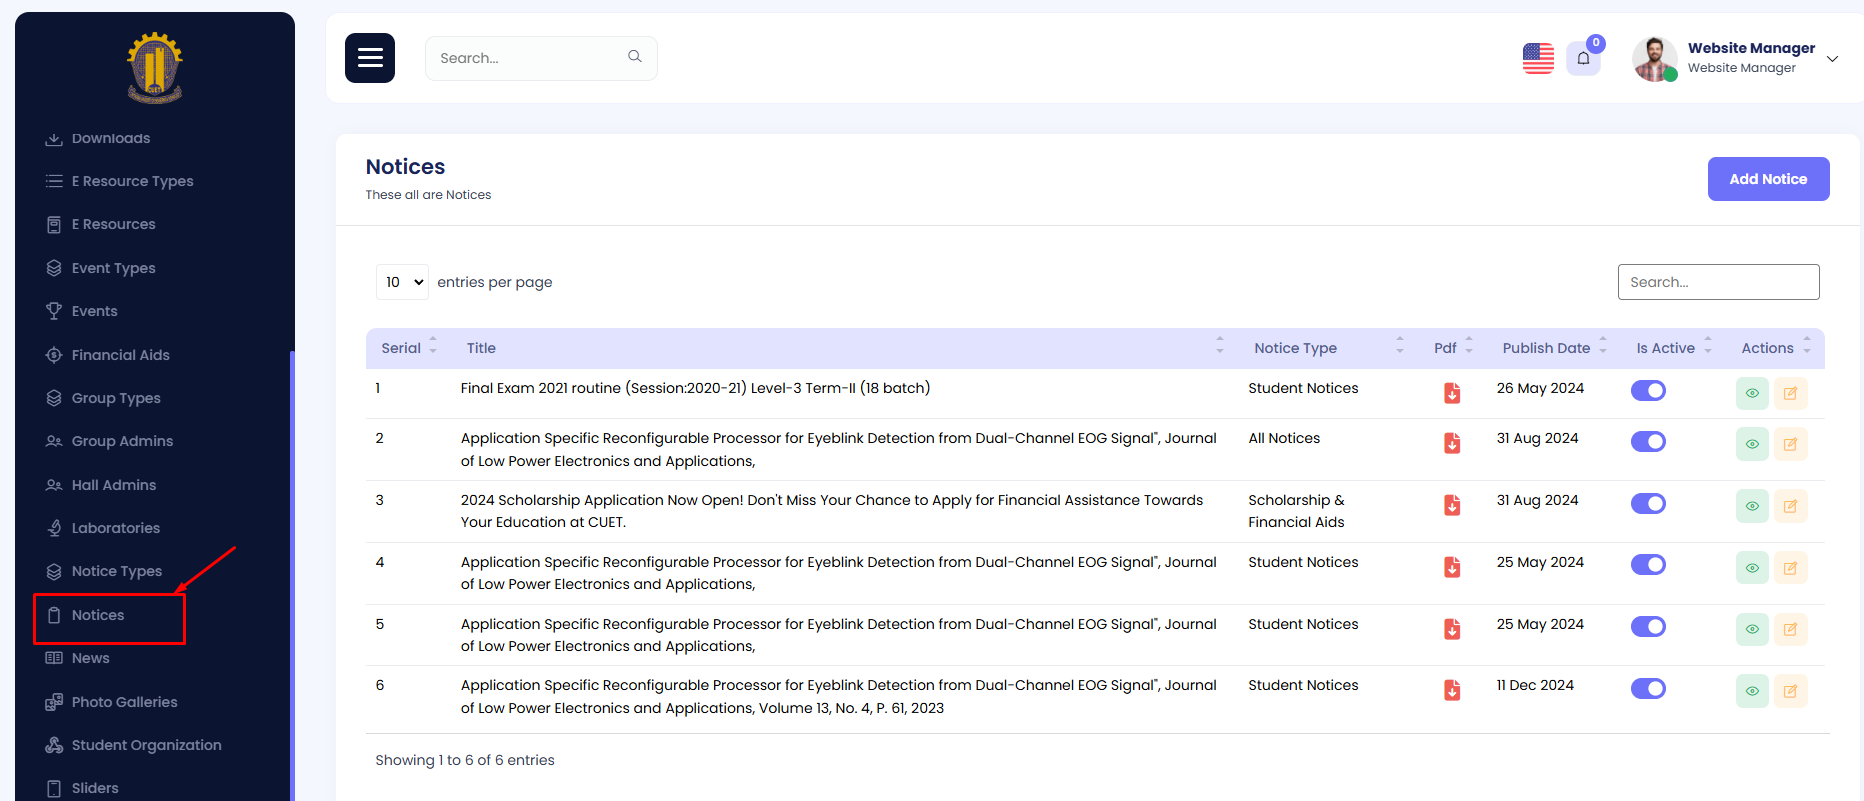
Task: Download the PDF icon in row 5
Action: coord(1452,629)
